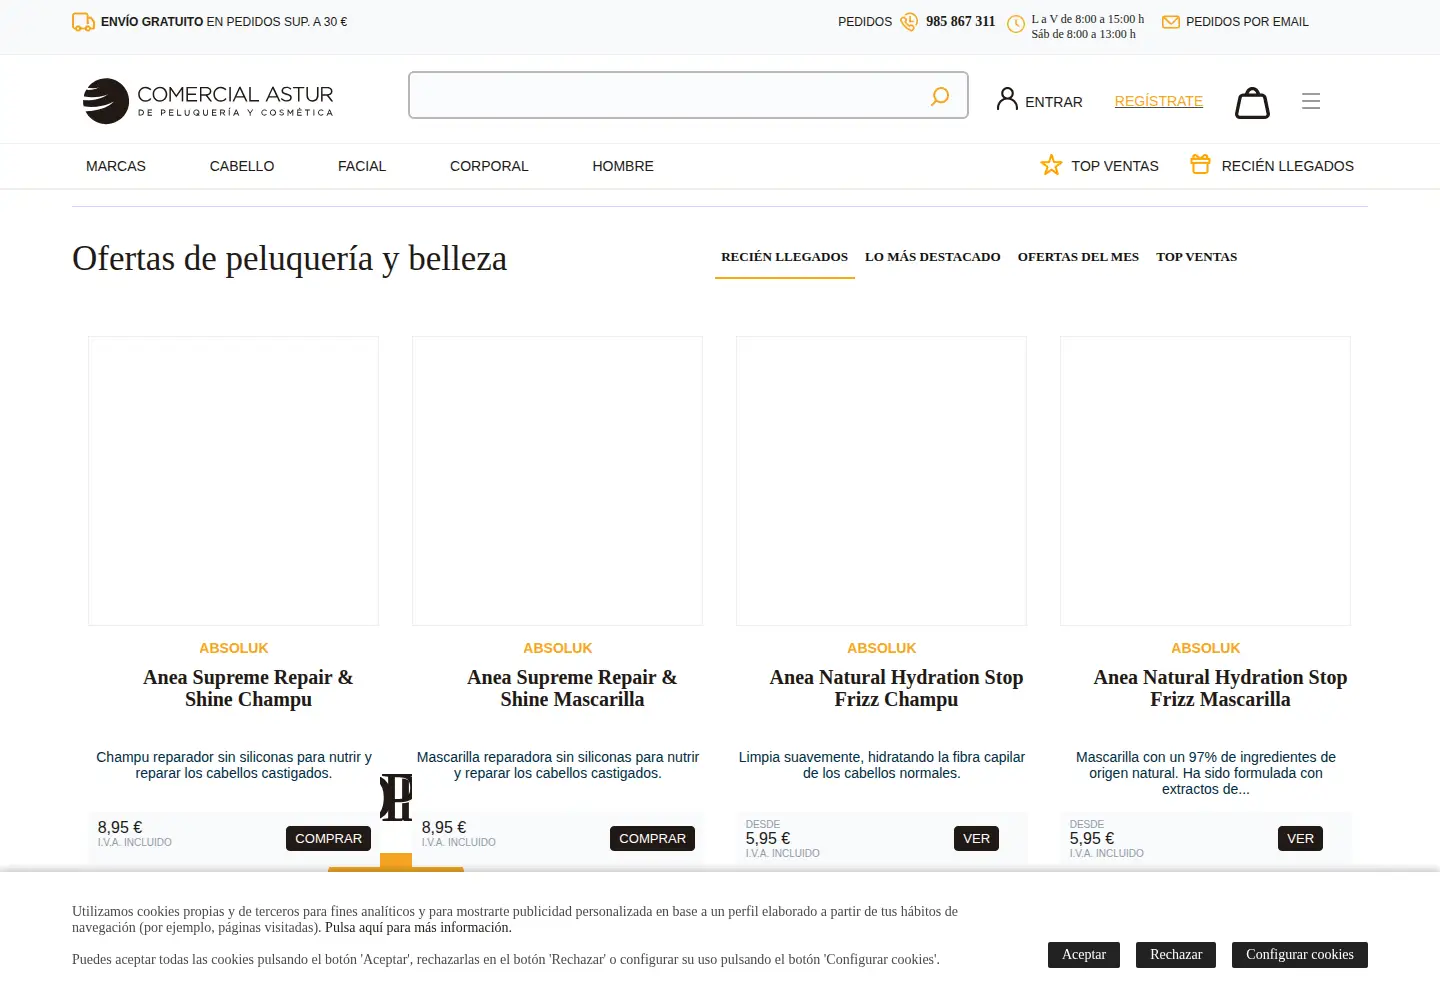Open the FACIAL category menu
Viewport: 1440px width, 1000px height.
pos(362,166)
